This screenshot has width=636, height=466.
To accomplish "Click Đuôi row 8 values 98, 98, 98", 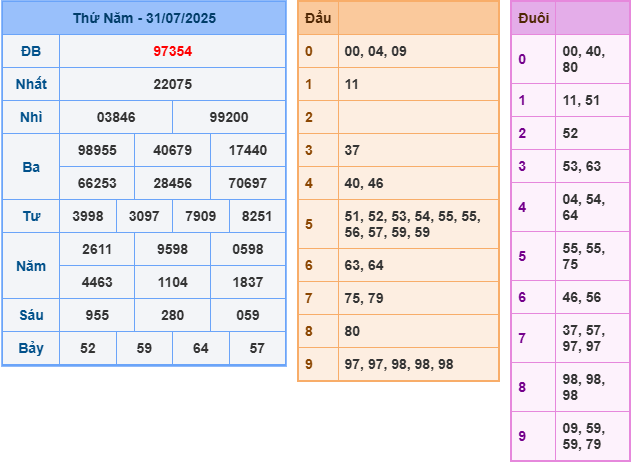I will coord(584,387).
